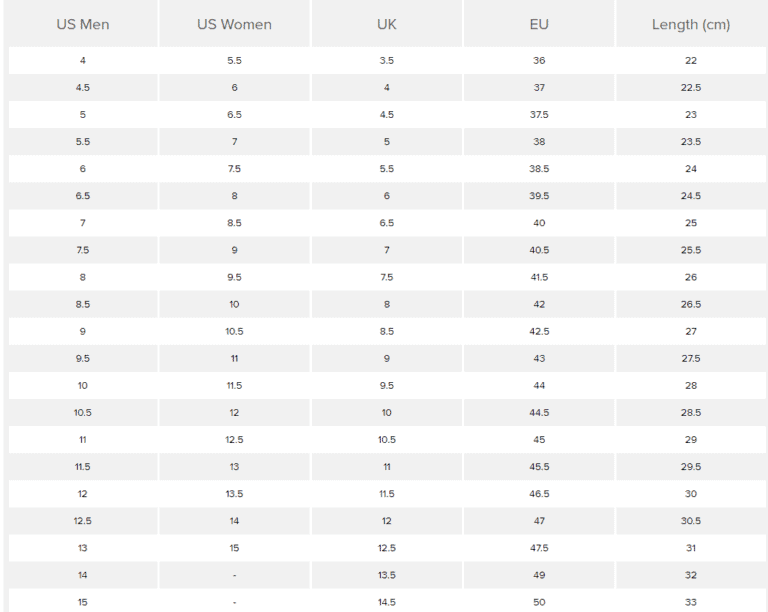Select EU size 36 cell

click(539, 61)
